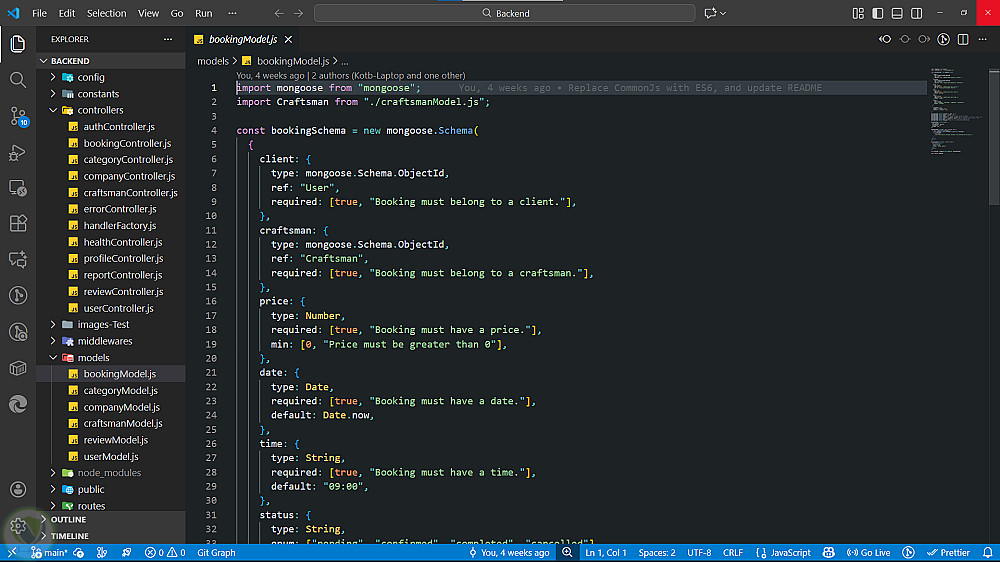Open Source Control view with 10 badge
1000x562 pixels.
point(17,116)
